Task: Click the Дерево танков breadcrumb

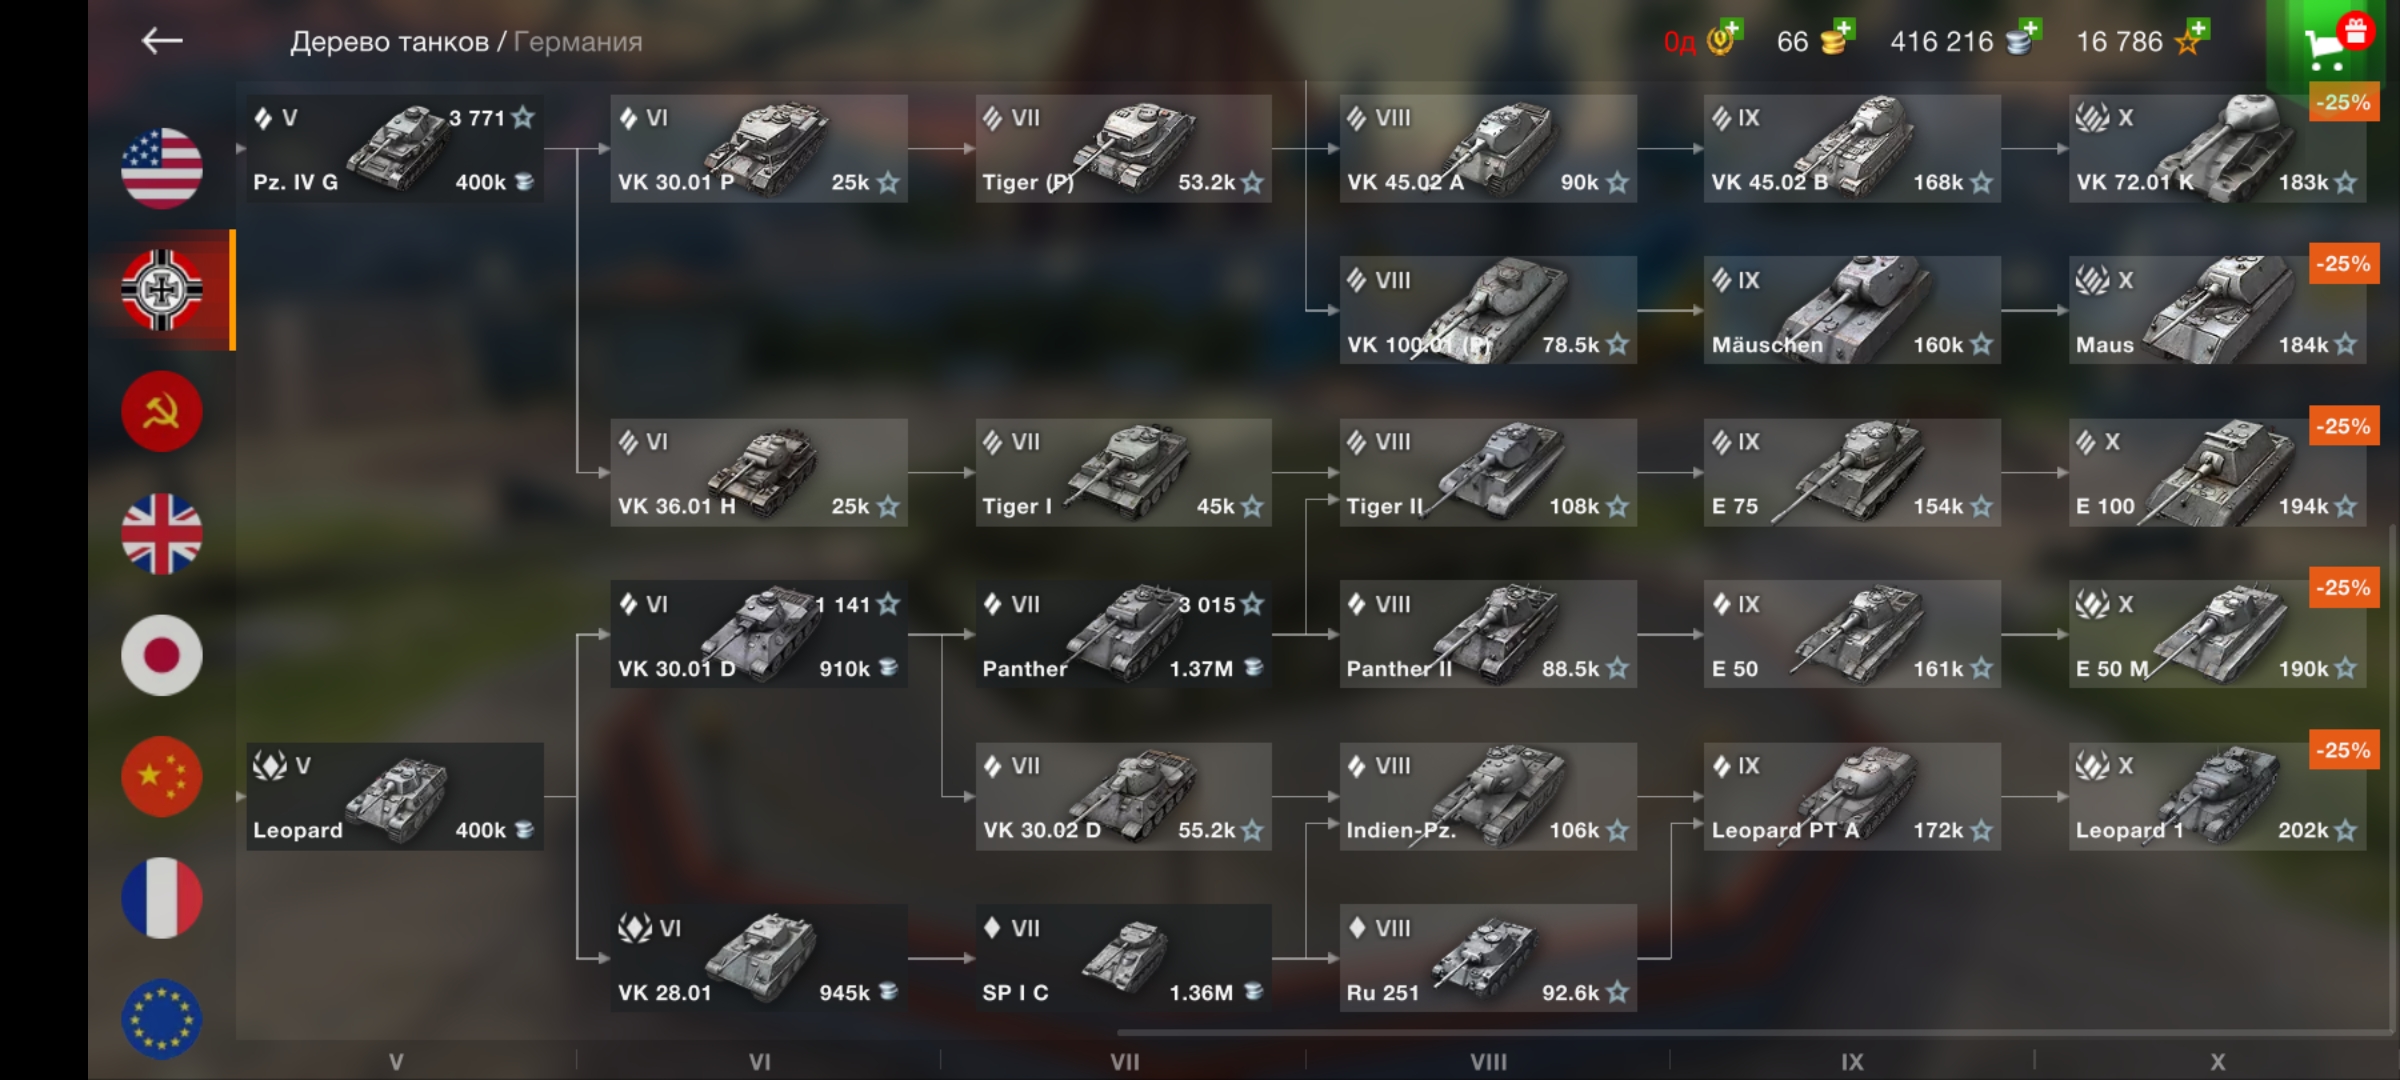Action: coord(389,42)
